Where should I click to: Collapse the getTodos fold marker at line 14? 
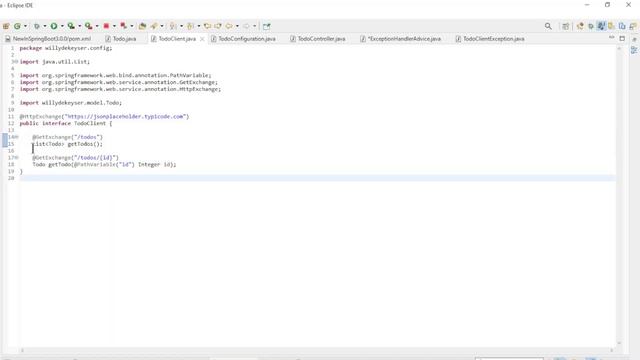17,137
